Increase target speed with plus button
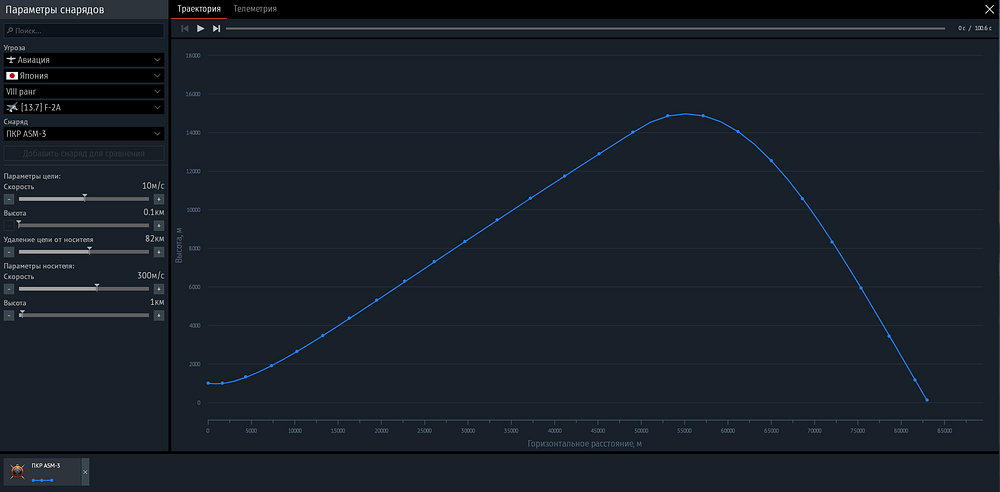Image resolution: width=1000 pixels, height=492 pixels. 159,199
